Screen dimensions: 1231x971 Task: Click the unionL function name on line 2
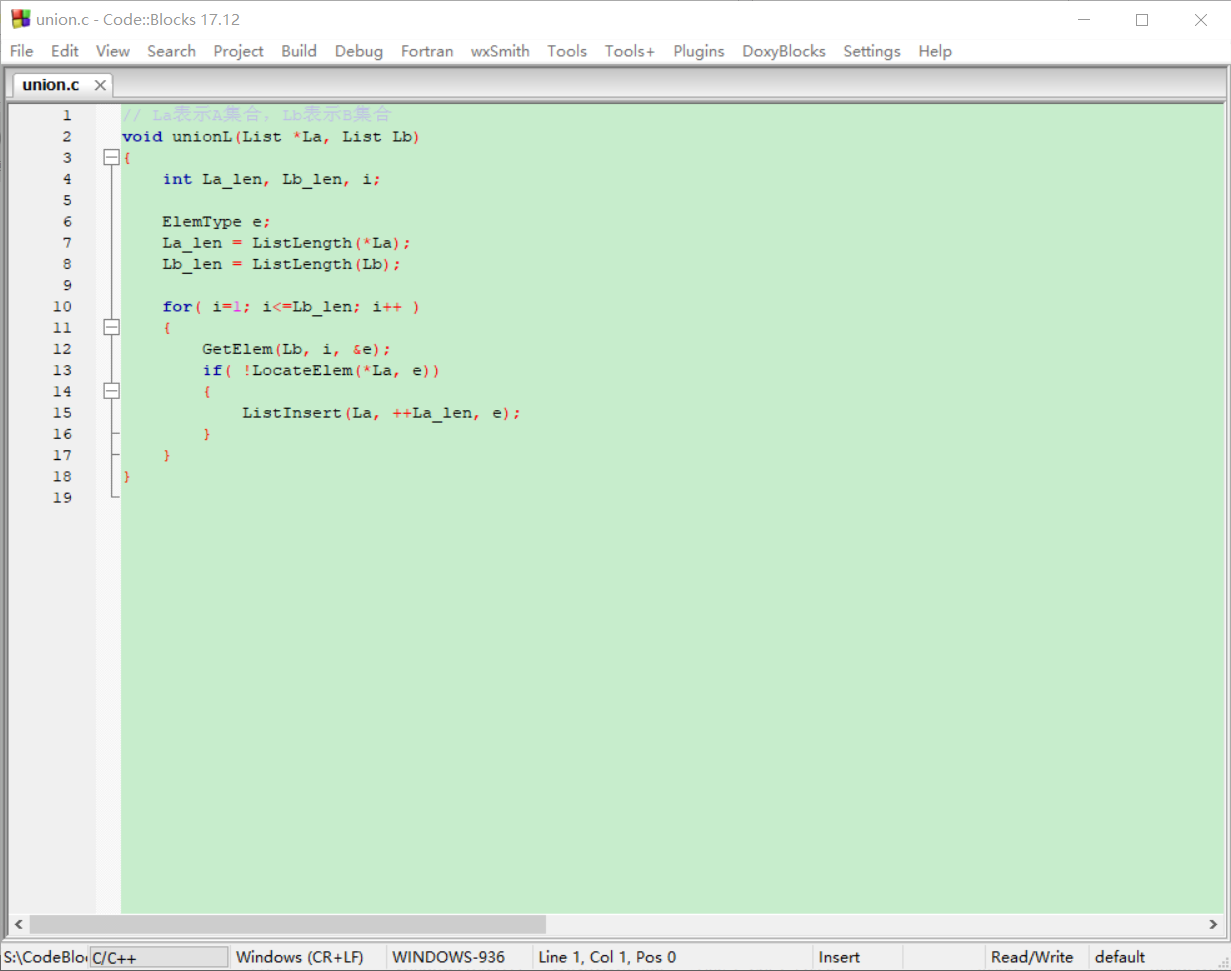[202, 137]
